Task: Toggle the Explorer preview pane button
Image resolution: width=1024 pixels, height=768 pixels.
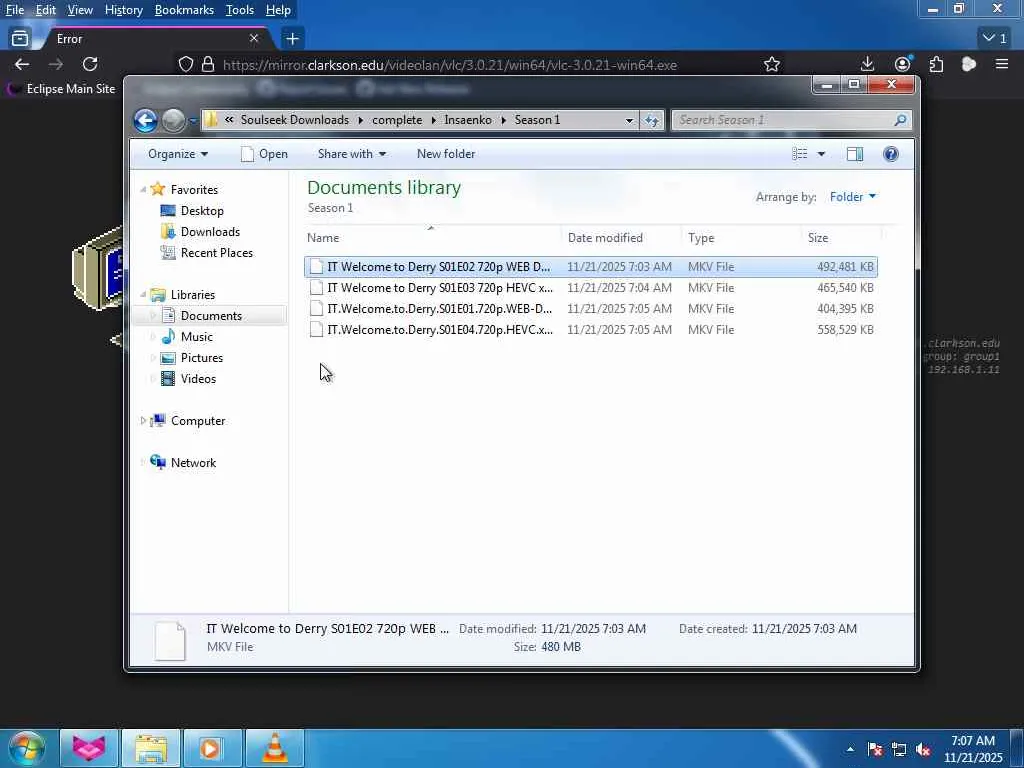Action: coord(854,154)
